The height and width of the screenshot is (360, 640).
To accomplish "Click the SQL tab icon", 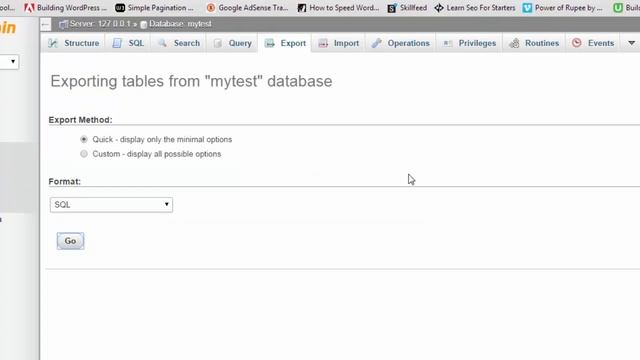I will 117,43.
